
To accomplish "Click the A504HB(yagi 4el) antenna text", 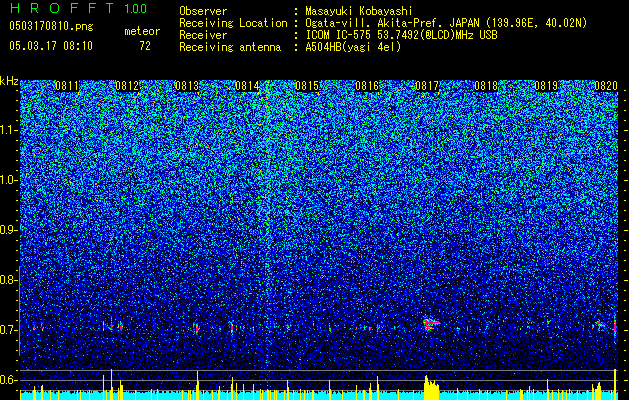I will 353,47.
